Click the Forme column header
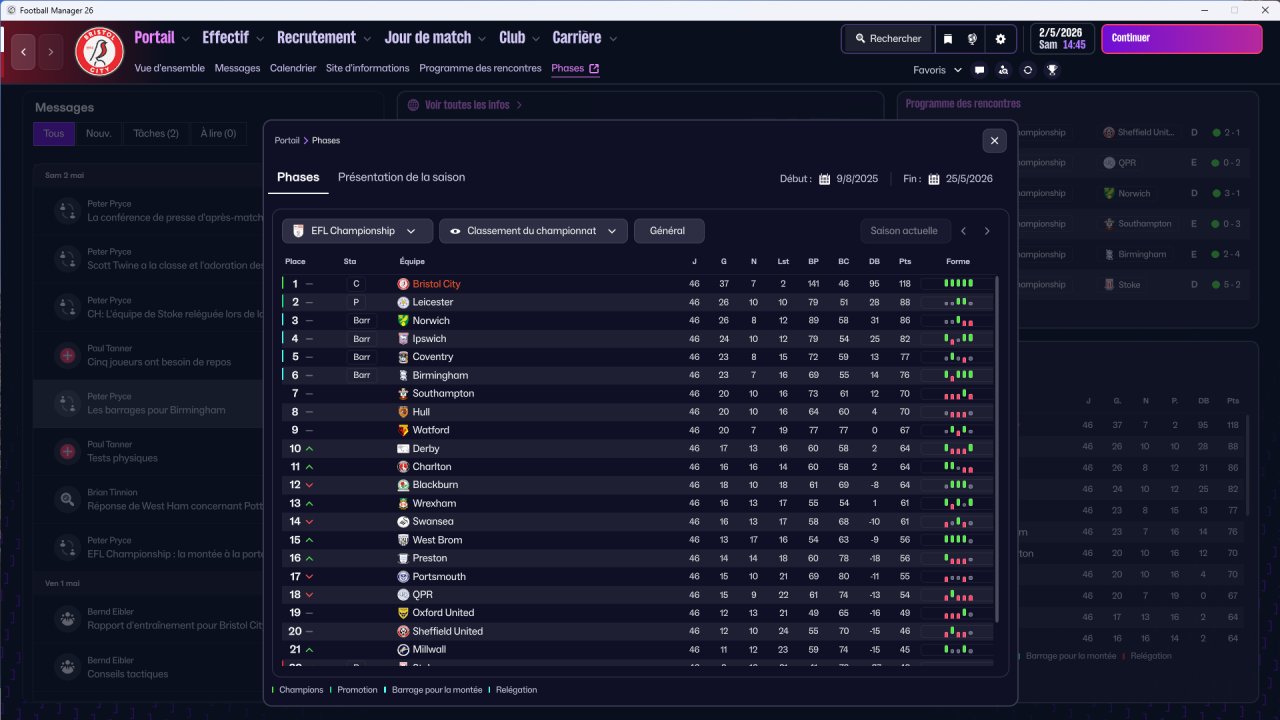The height and width of the screenshot is (720, 1280). point(958,262)
